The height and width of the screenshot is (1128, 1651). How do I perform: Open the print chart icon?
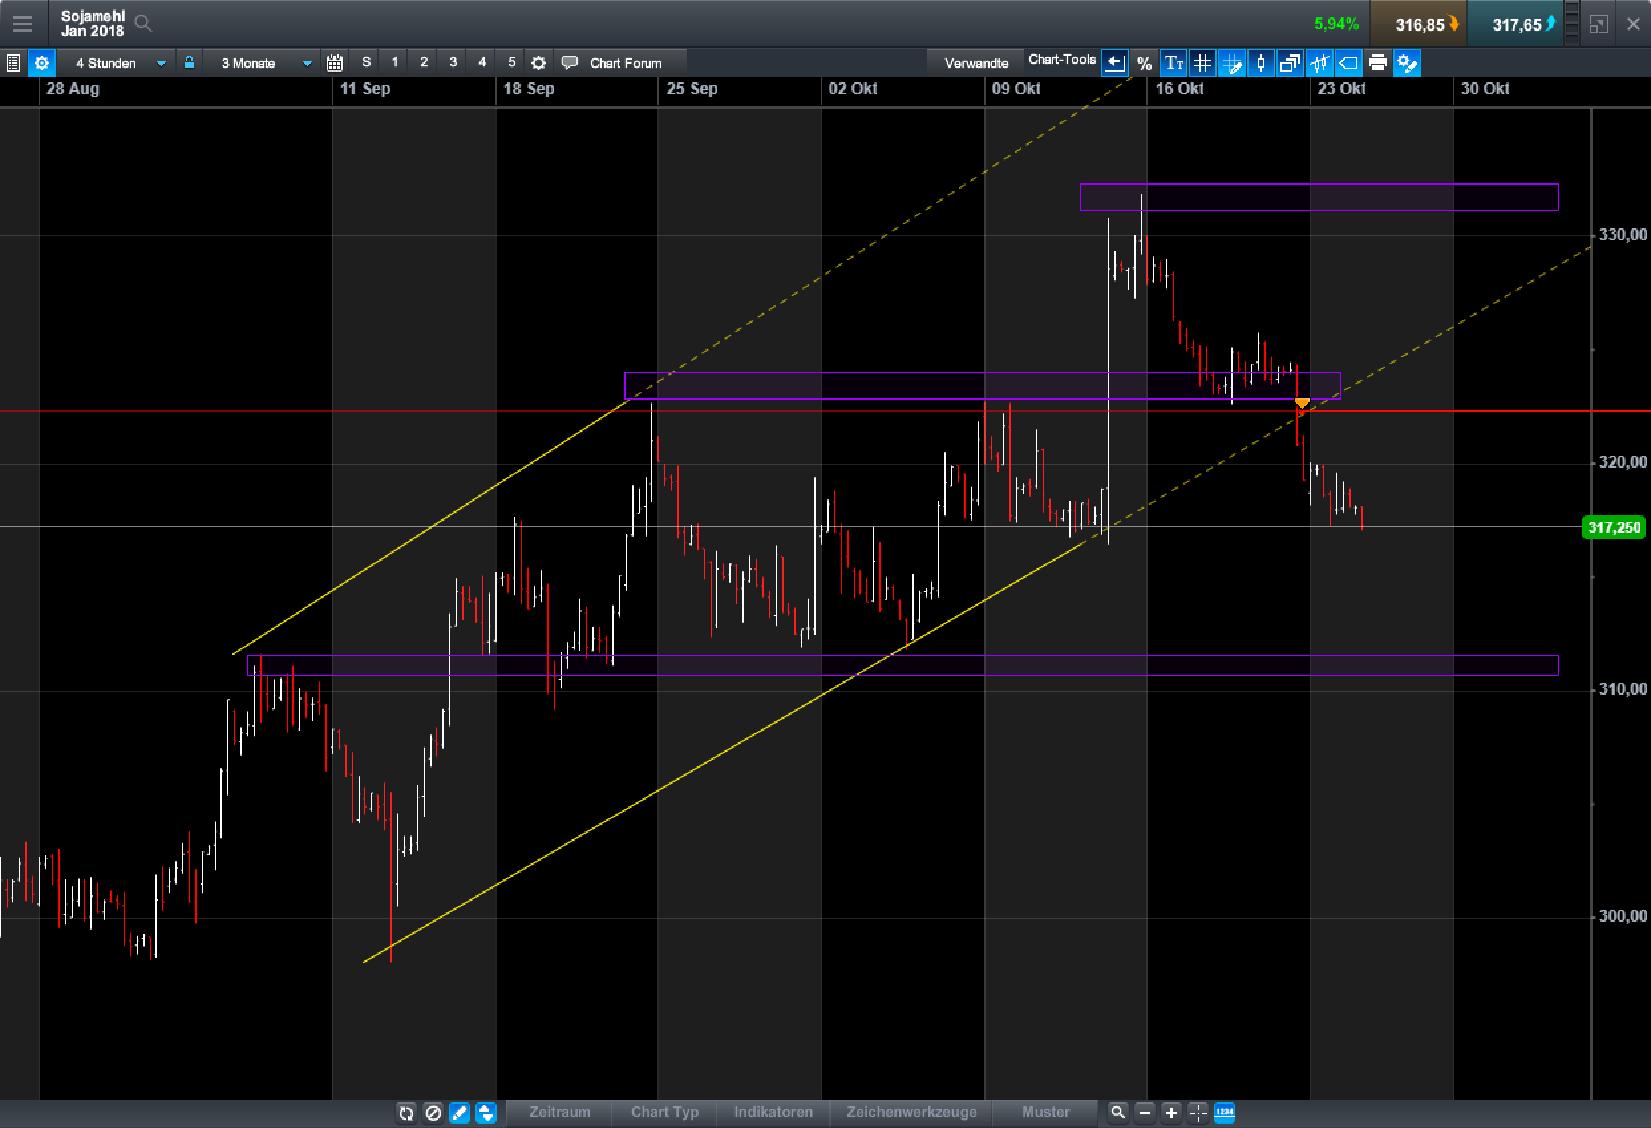click(x=1377, y=62)
